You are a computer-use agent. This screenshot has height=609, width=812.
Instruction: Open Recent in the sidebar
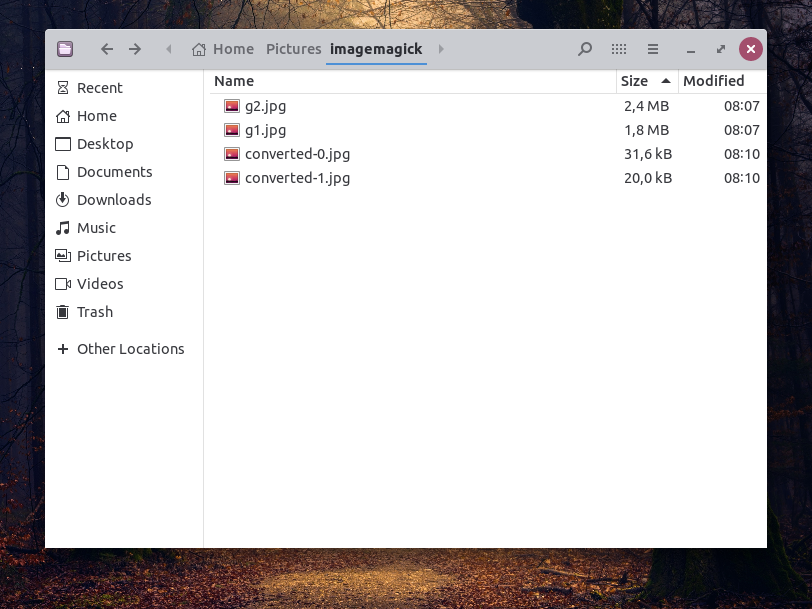(x=124, y=88)
